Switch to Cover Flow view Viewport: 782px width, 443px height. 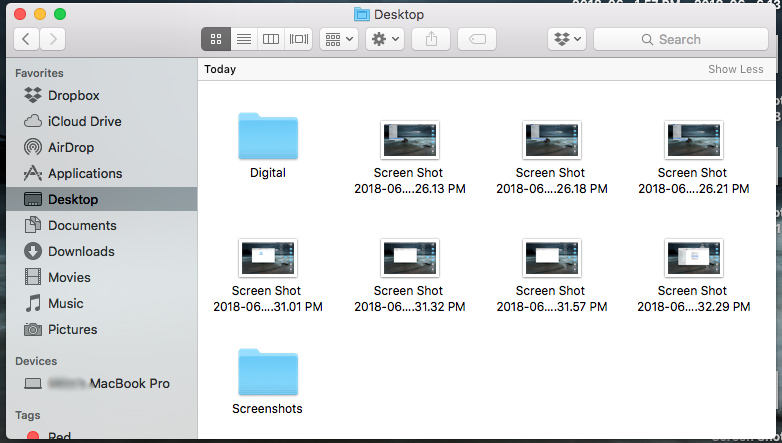click(x=299, y=39)
